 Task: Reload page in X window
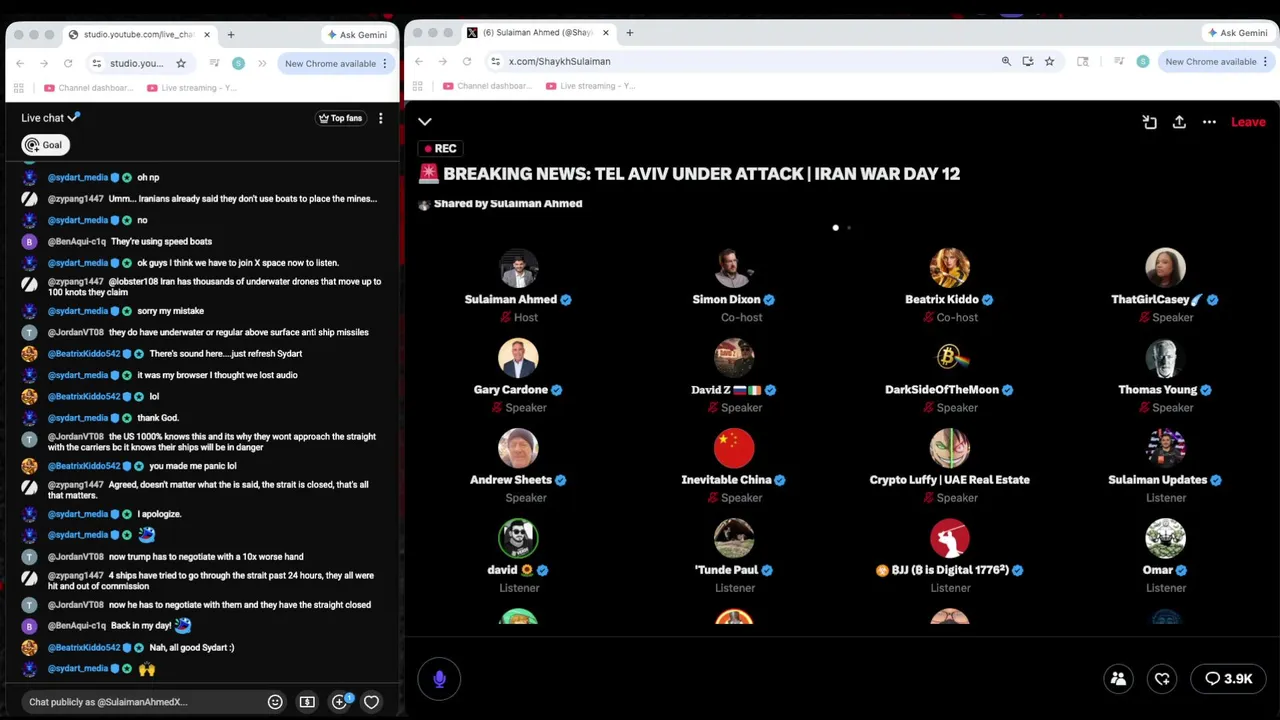(467, 61)
